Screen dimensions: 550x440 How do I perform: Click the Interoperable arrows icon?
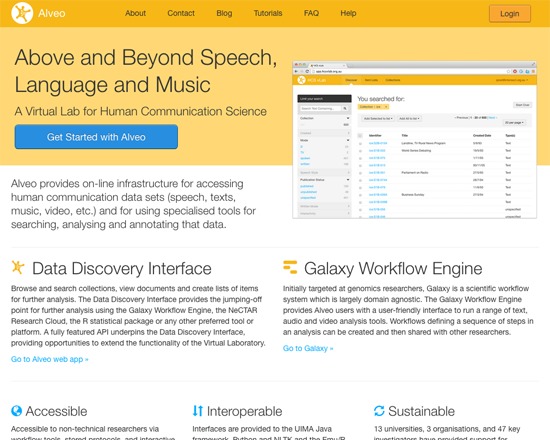click(198, 411)
